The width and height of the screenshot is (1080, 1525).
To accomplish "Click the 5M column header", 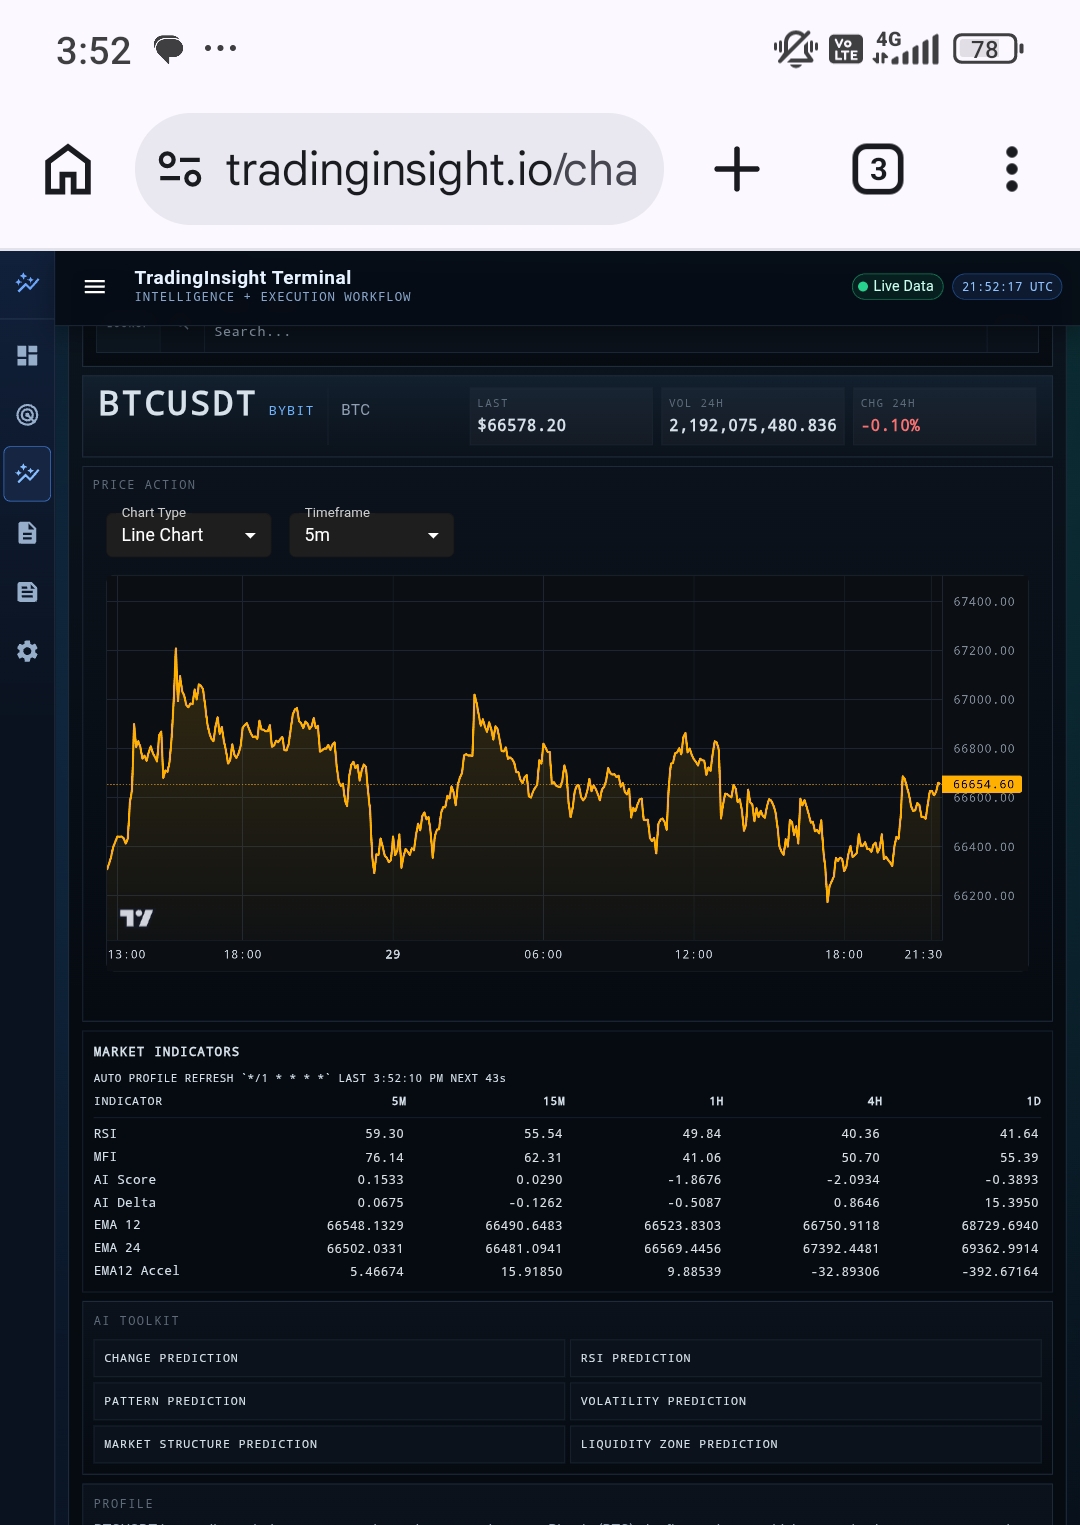I will click(x=399, y=1101).
